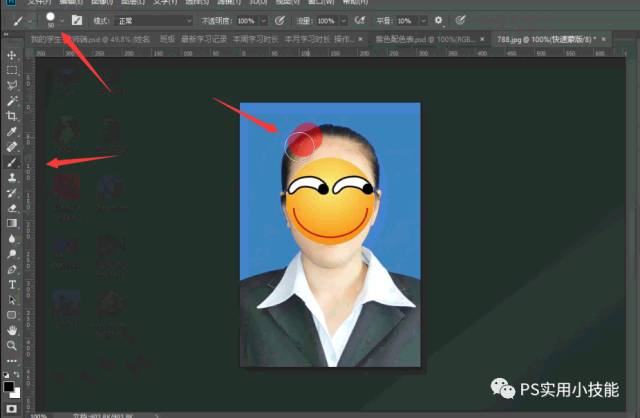Toggle Quick Mask mode at toolbox bottom
The height and width of the screenshot is (418, 640).
point(11,409)
